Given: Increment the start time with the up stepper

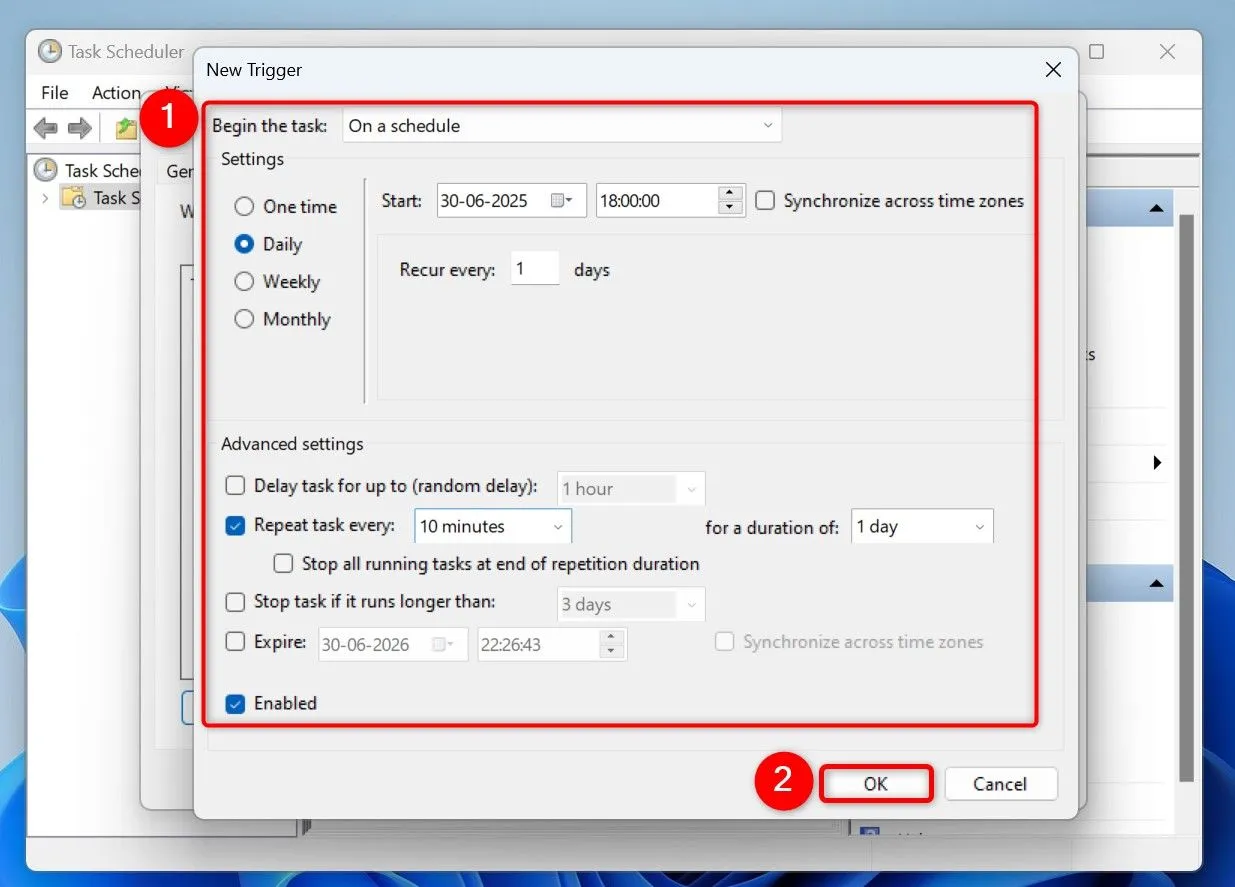Looking at the screenshot, I should (729, 193).
